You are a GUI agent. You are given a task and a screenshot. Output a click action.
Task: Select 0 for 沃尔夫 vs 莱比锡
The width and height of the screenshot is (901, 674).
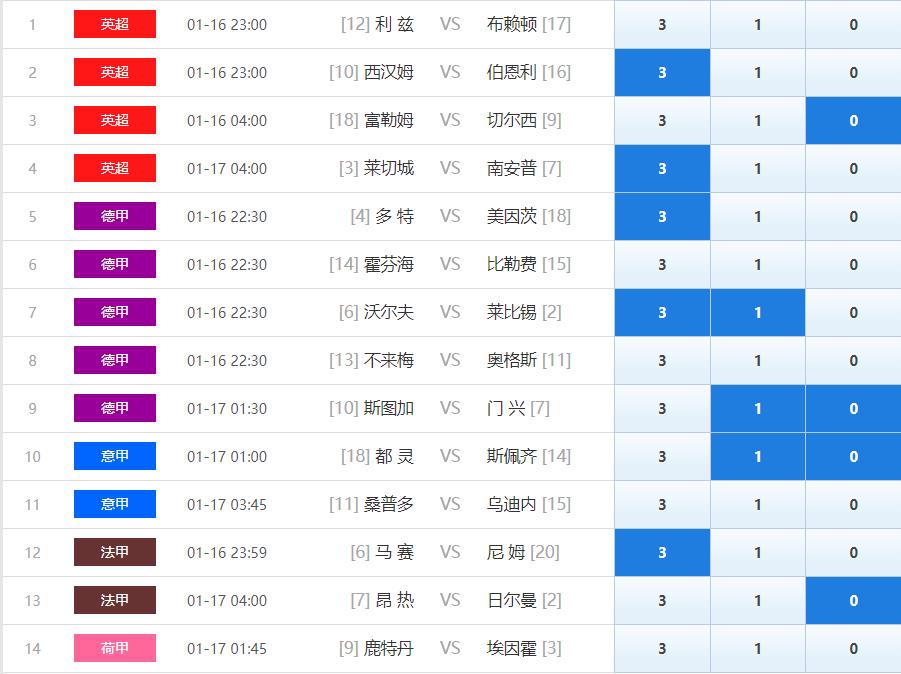tap(853, 312)
